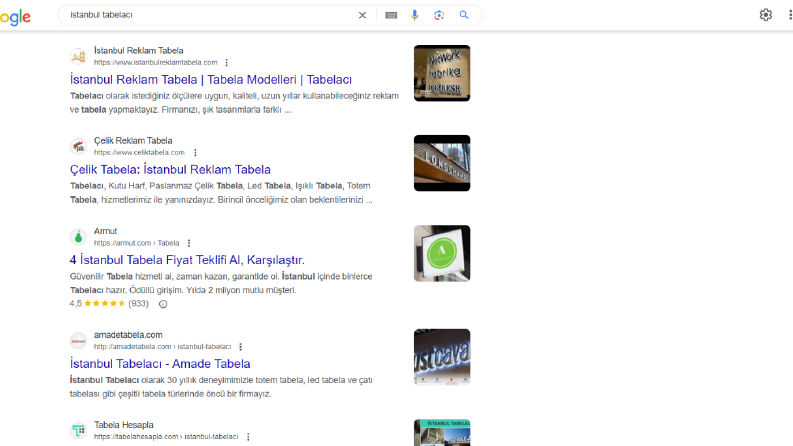Open more options for Tabela Hesapla result

[x=248, y=437]
